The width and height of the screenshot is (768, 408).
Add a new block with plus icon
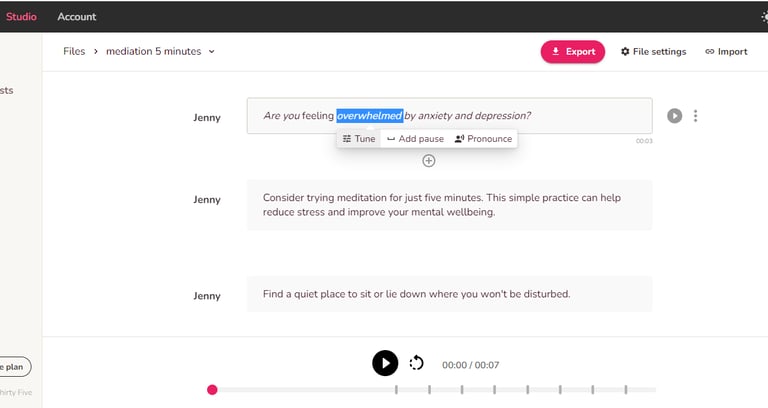[x=429, y=161]
